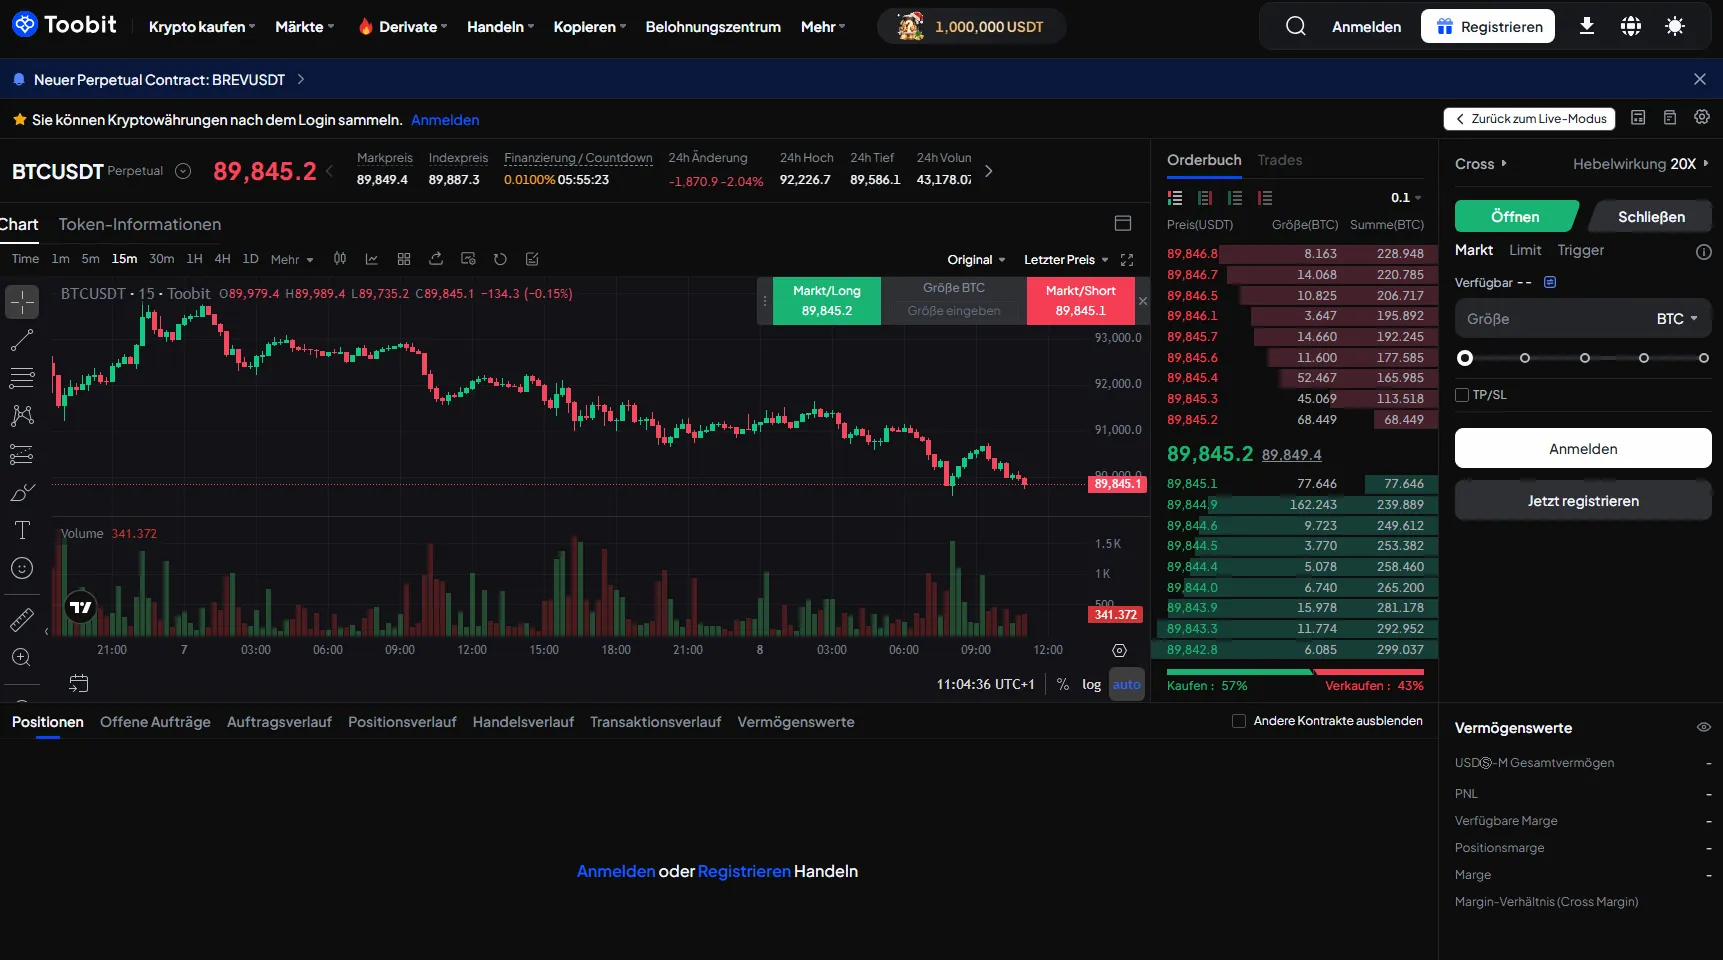Check Andere Kontrakte ausblenden
The image size is (1723, 960).
1239,721
